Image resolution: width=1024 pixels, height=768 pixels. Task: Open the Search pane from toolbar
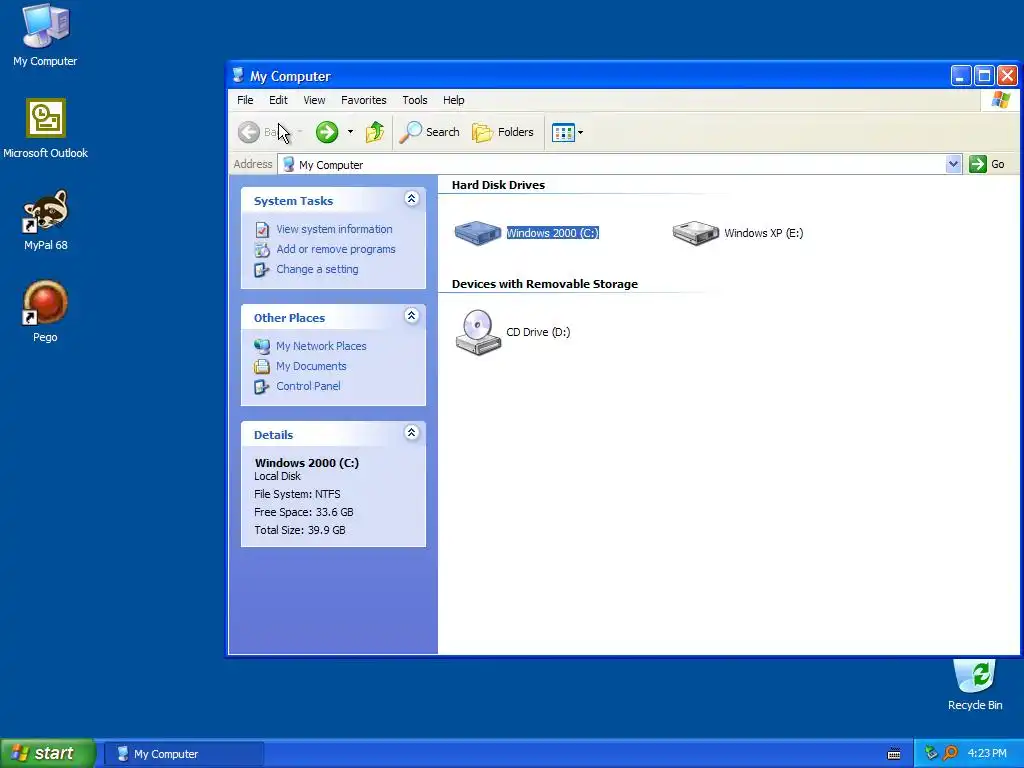(430, 132)
